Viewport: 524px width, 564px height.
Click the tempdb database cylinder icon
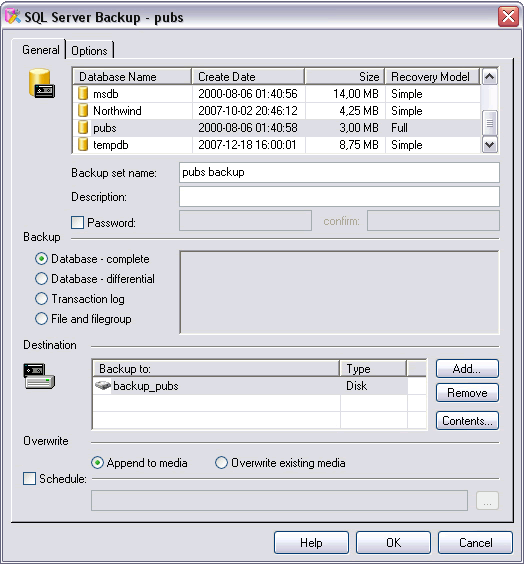pos(83,145)
